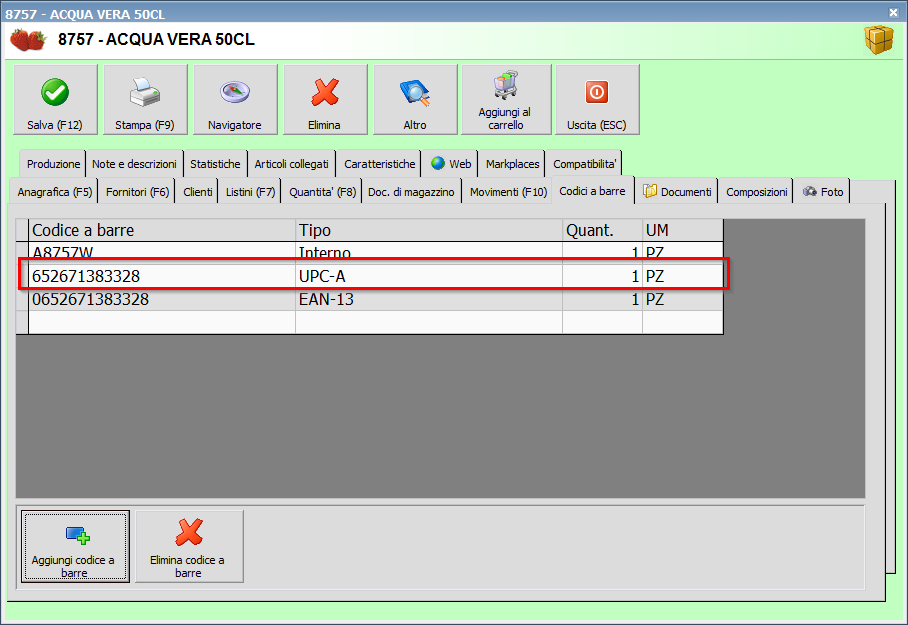Switch to the Statistiche tab
Image resolution: width=908 pixels, height=625 pixels.
pos(215,164)
